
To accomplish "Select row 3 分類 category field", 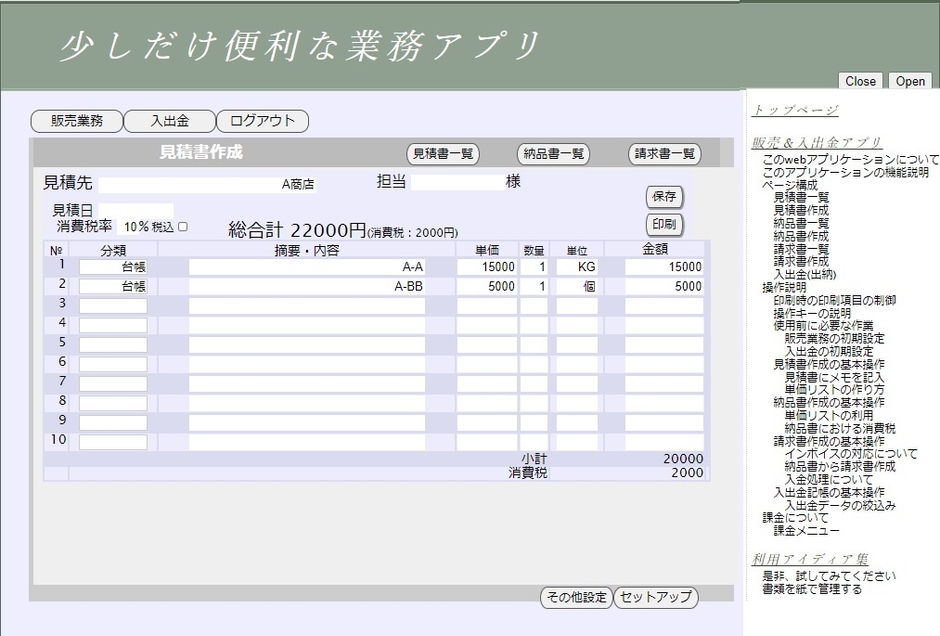I will [x=113, y=305].
